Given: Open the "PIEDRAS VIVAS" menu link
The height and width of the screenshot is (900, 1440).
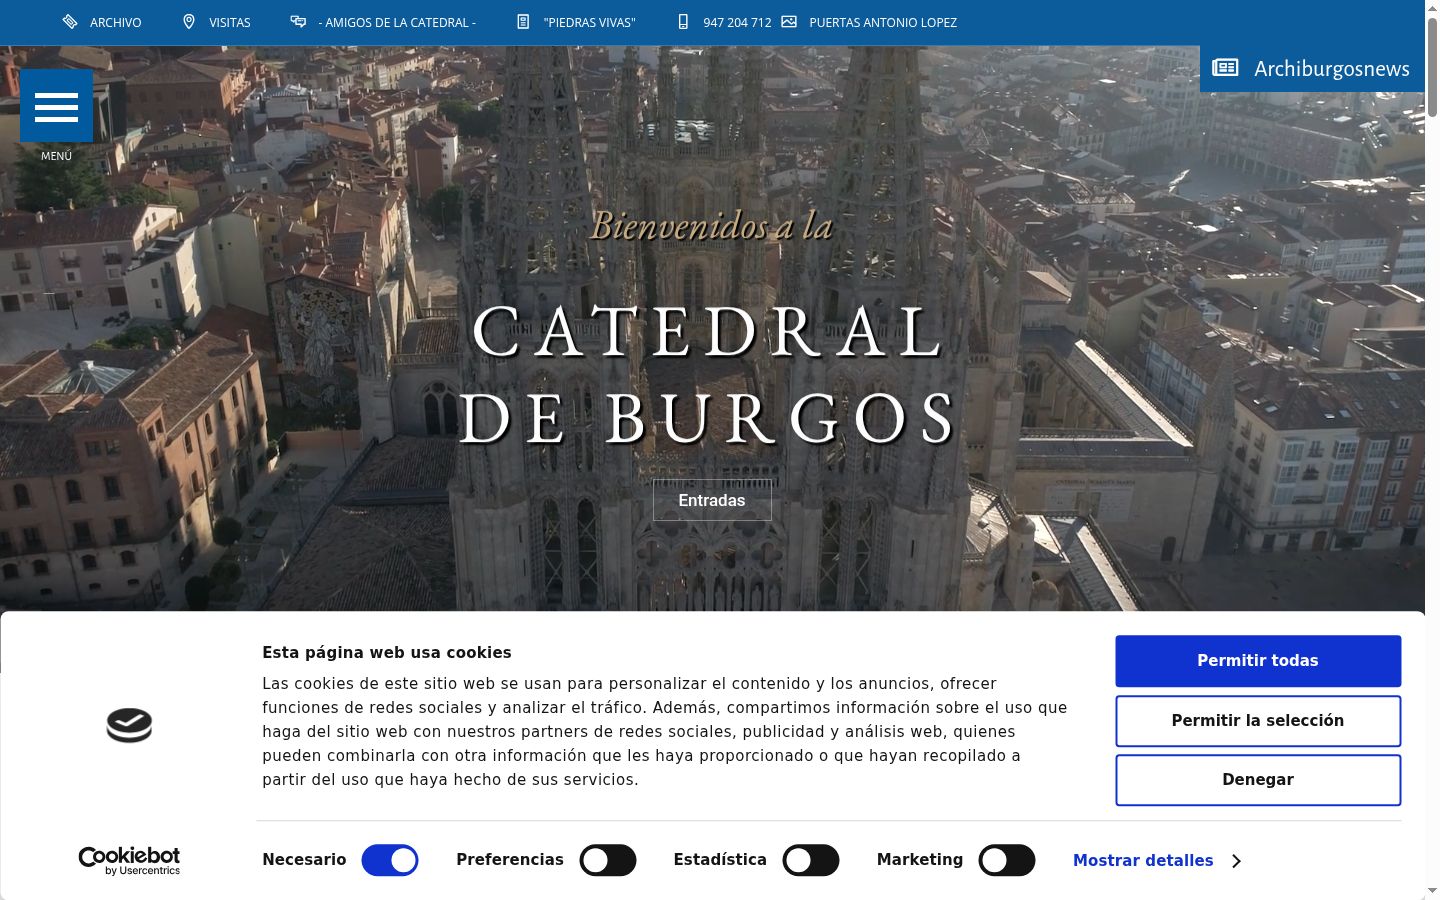Looking at the screenshot, I should pyautogui.click(x=589, y=22).
